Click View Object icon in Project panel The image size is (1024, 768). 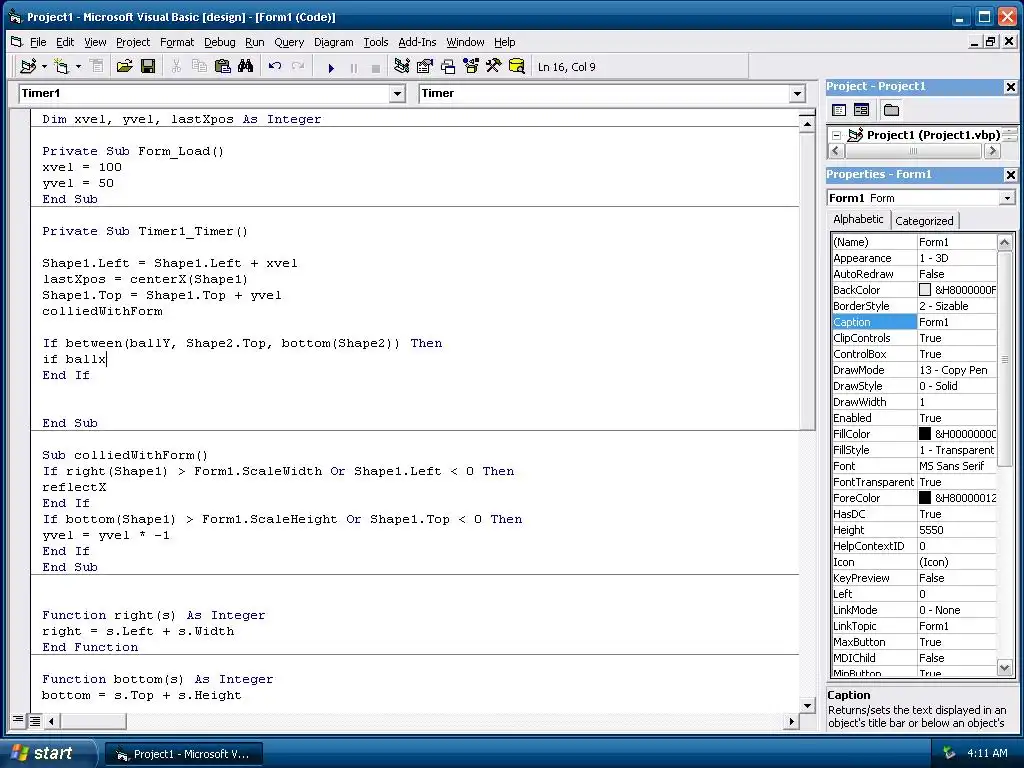click(x=861, y=110)
